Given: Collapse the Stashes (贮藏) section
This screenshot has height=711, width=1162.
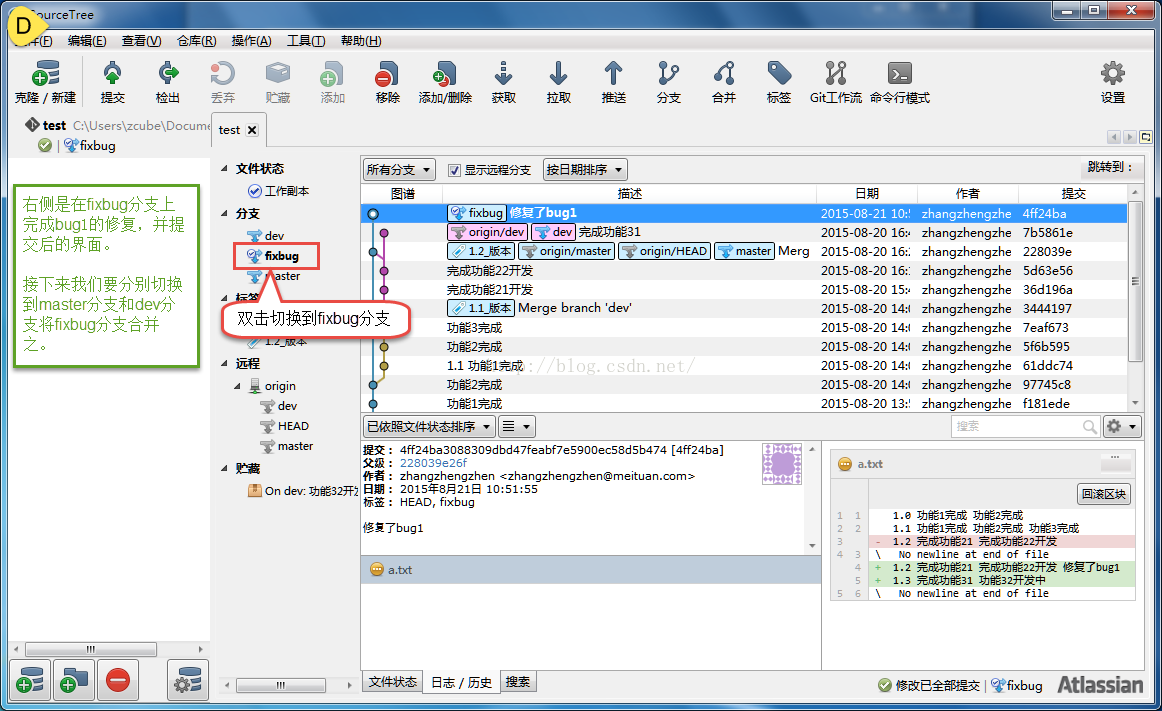Looking at the screenshot, I should [x=225, y=468].
